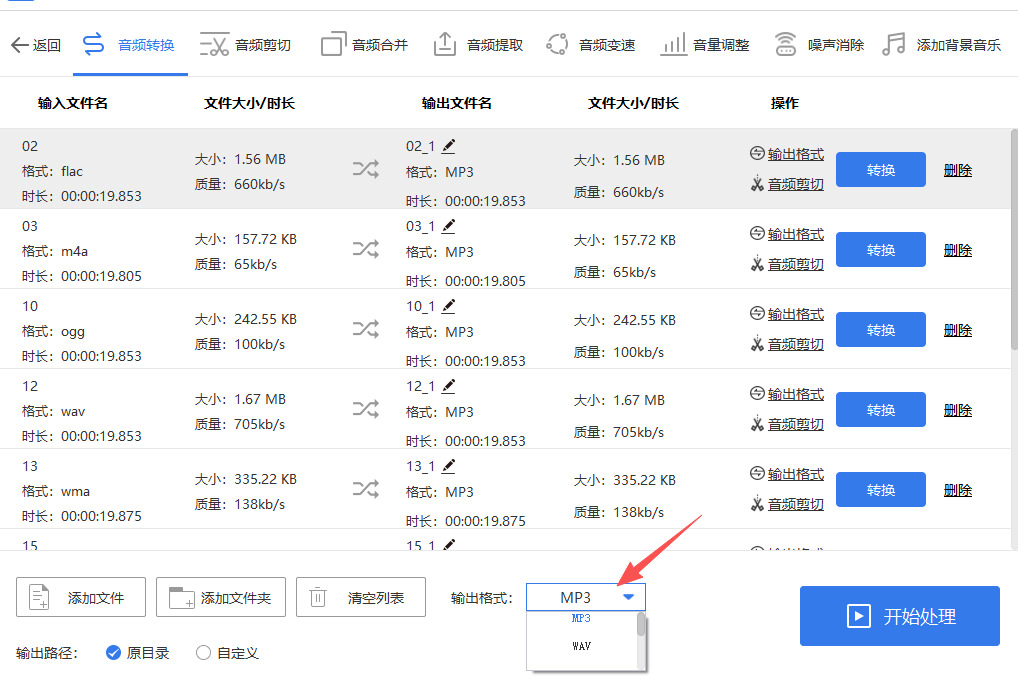Convert file 03 with 转换 button
The image size is (1018, 676).
tap(880, 249)
